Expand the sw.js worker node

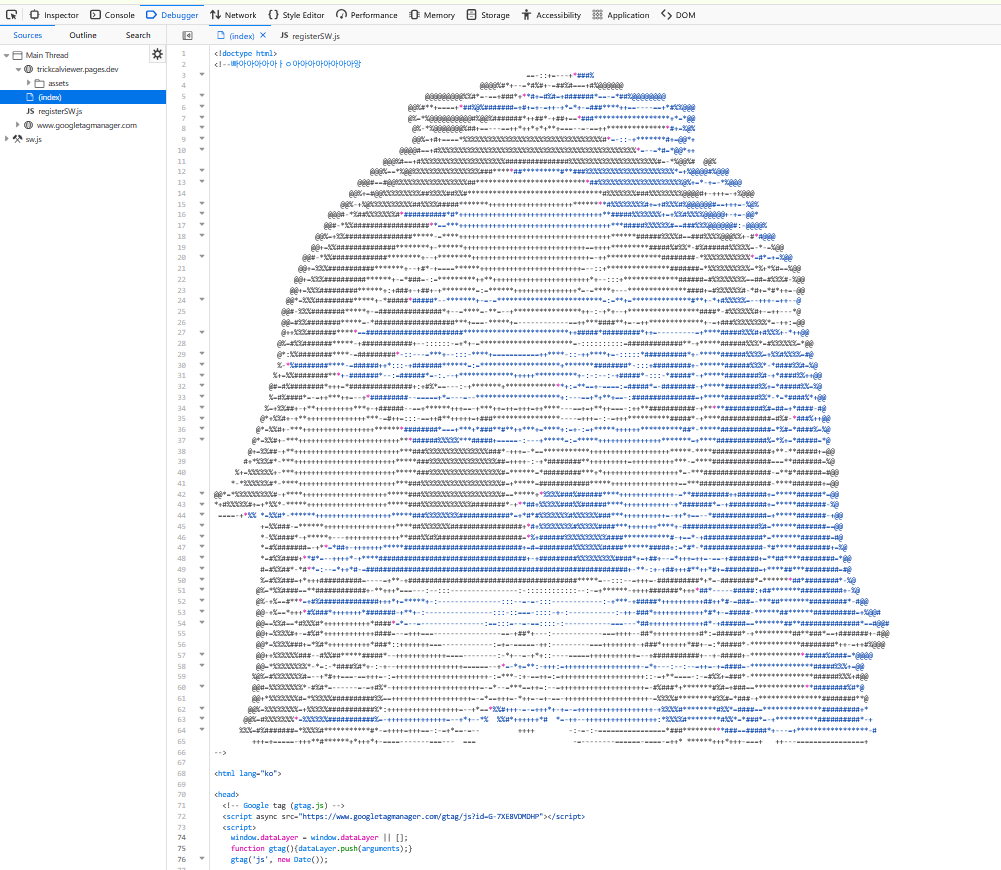tap(6, 139)
